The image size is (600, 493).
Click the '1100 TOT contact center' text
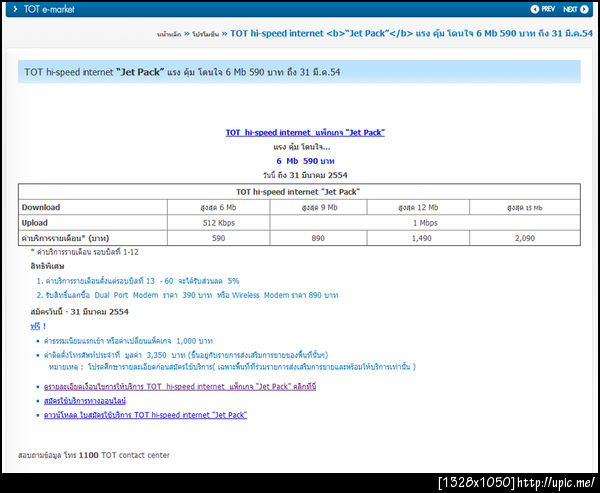(x=124, y=455)
